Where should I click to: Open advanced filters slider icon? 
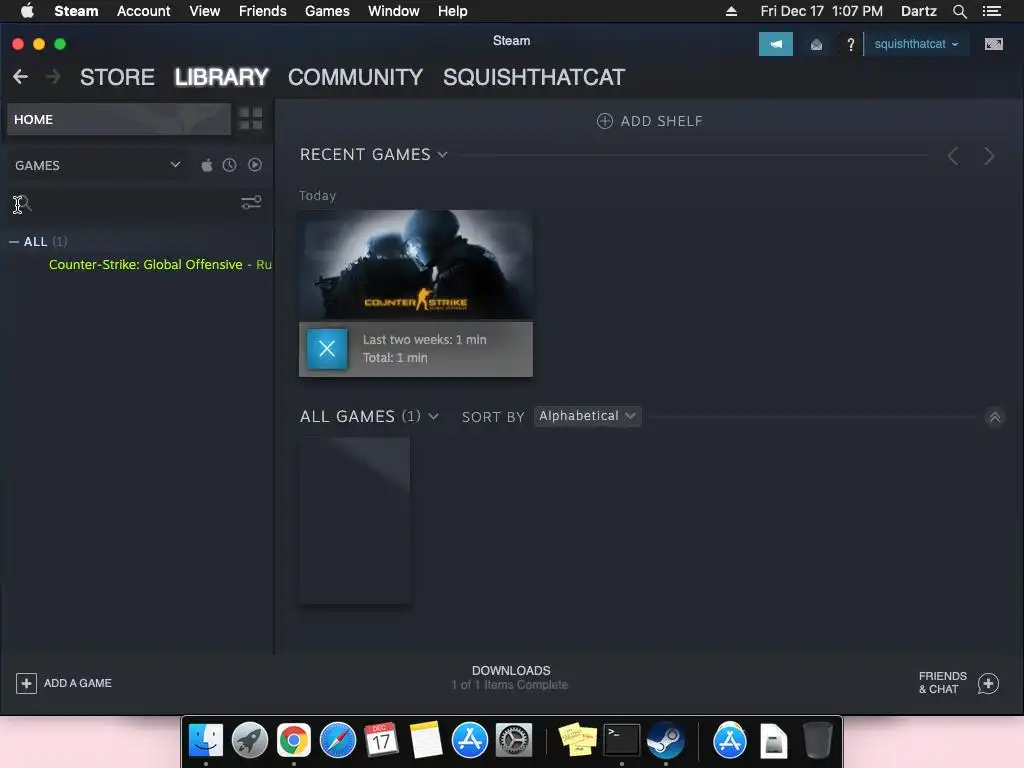point(251,202)
